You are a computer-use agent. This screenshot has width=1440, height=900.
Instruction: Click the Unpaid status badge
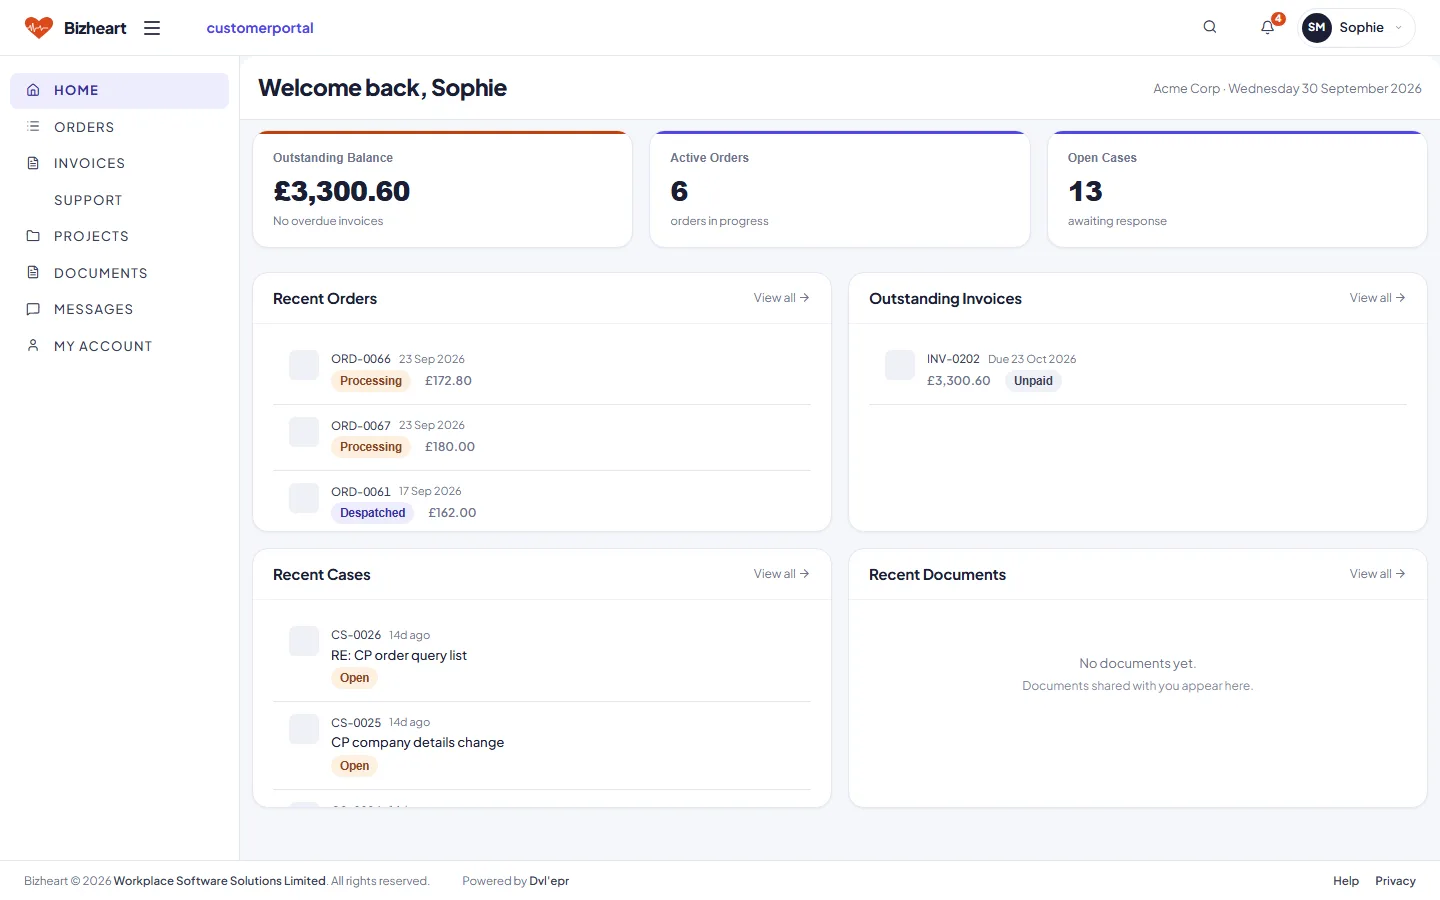[1033, 381]
